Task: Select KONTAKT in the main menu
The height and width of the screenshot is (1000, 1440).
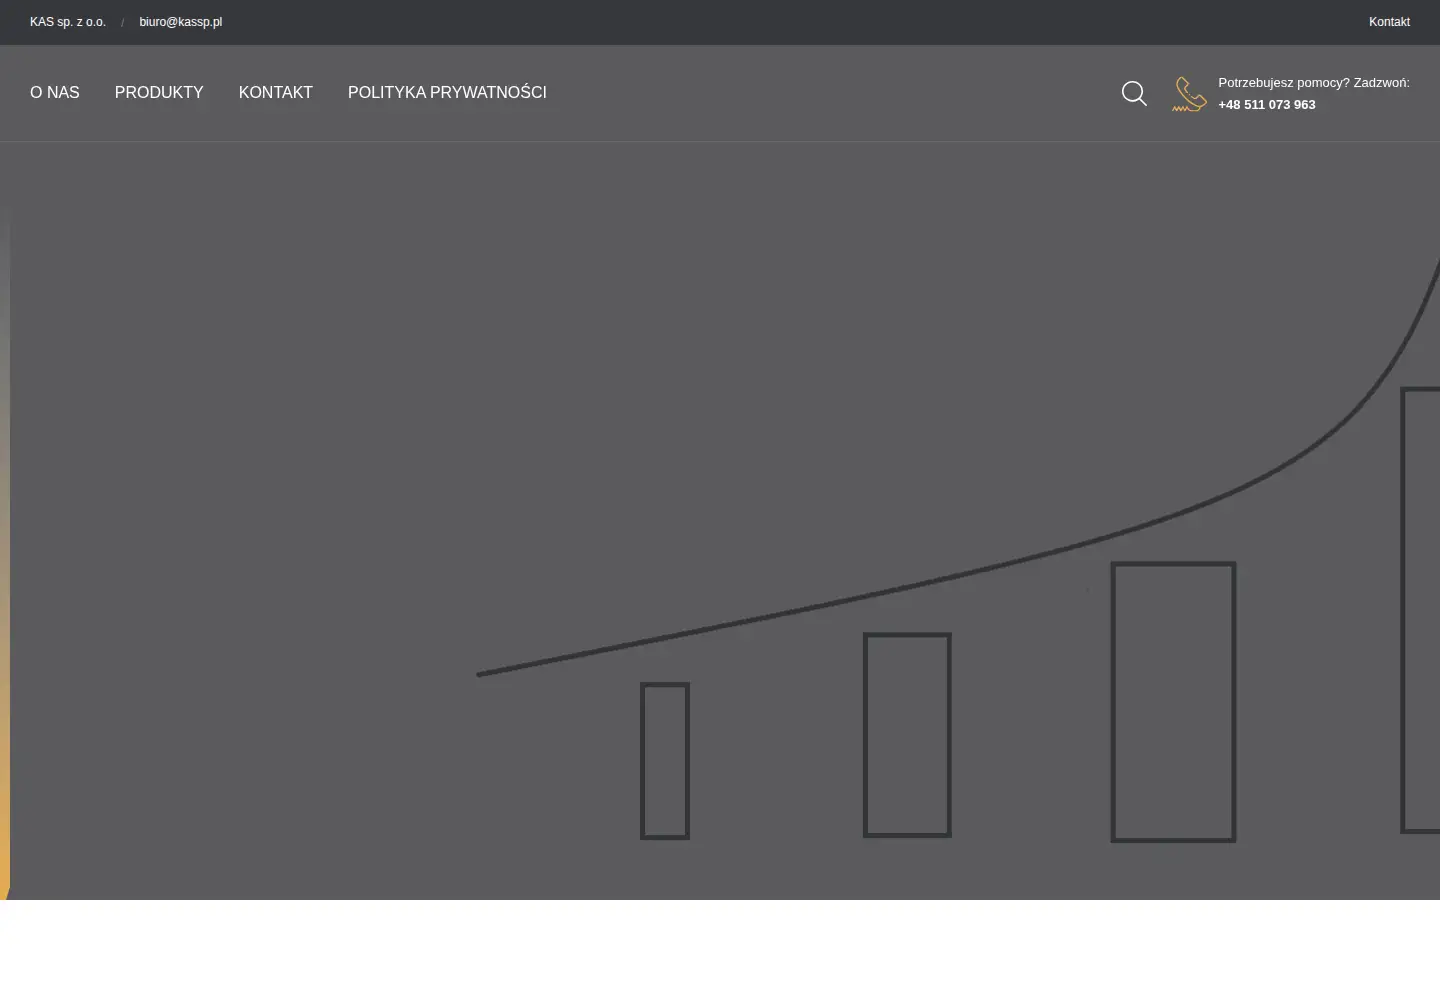Action: click(x=276, y=93)
